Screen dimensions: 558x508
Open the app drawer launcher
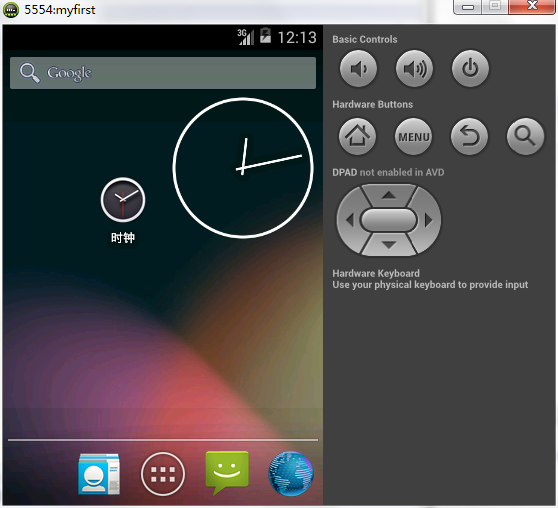[x=163, y=474]
